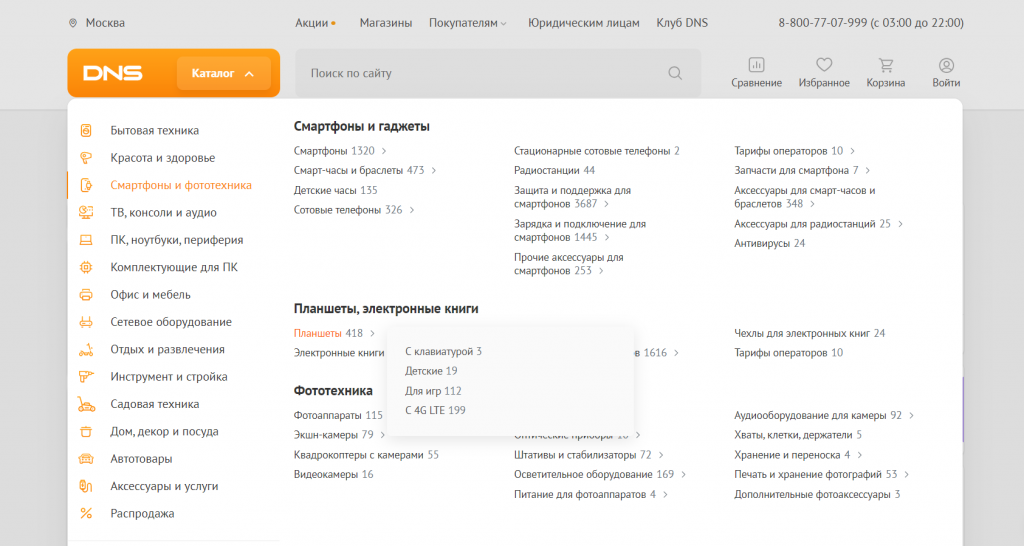Click the Войти profile icon

click(x=946, y=65)
